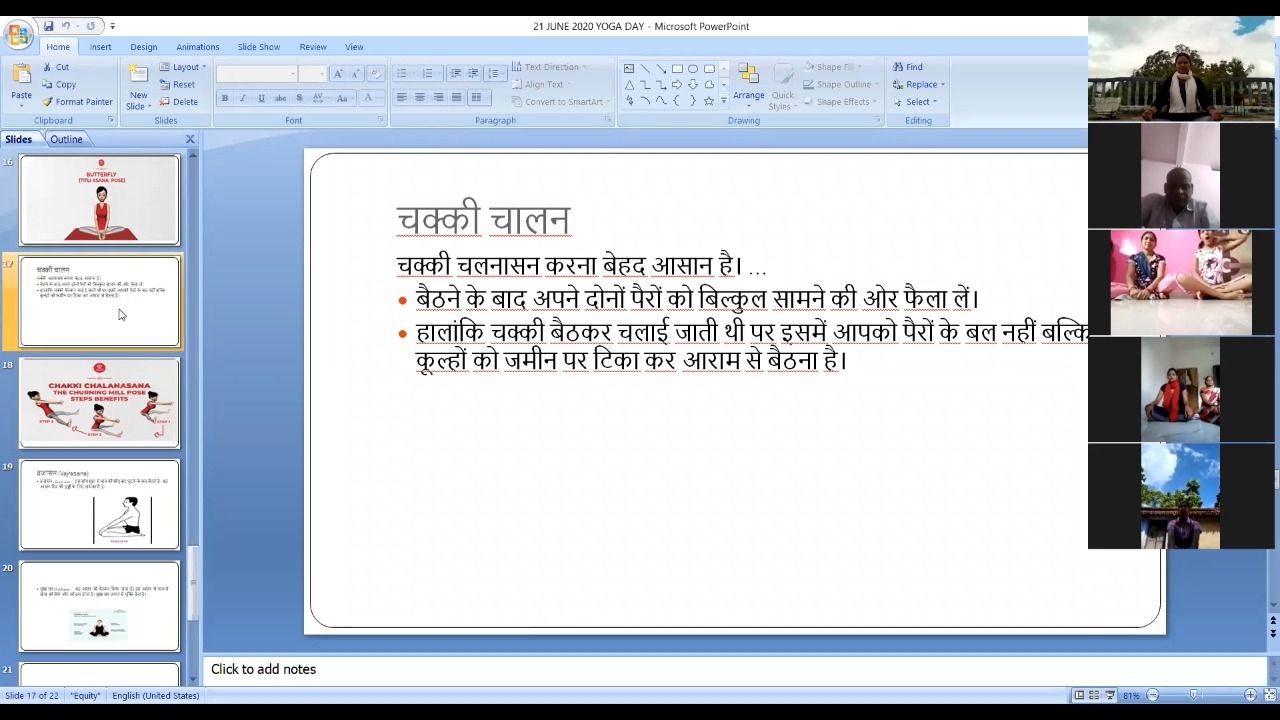Screen dimensions: 1280x720
Task: Zoom in with the plus button
Action: click(x=1250, y=695)
